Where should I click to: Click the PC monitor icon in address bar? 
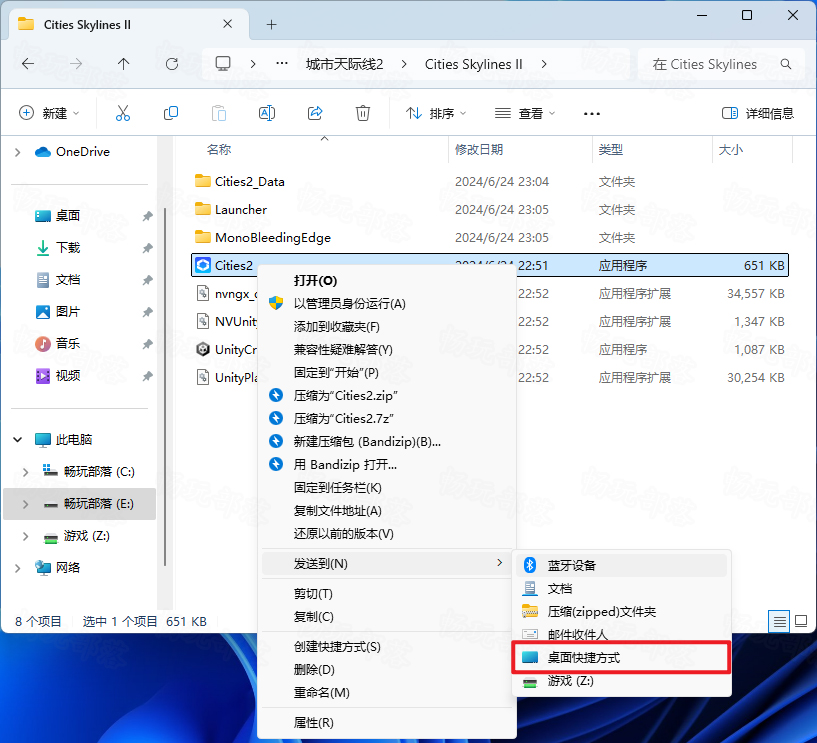click(x=223, y=64)
